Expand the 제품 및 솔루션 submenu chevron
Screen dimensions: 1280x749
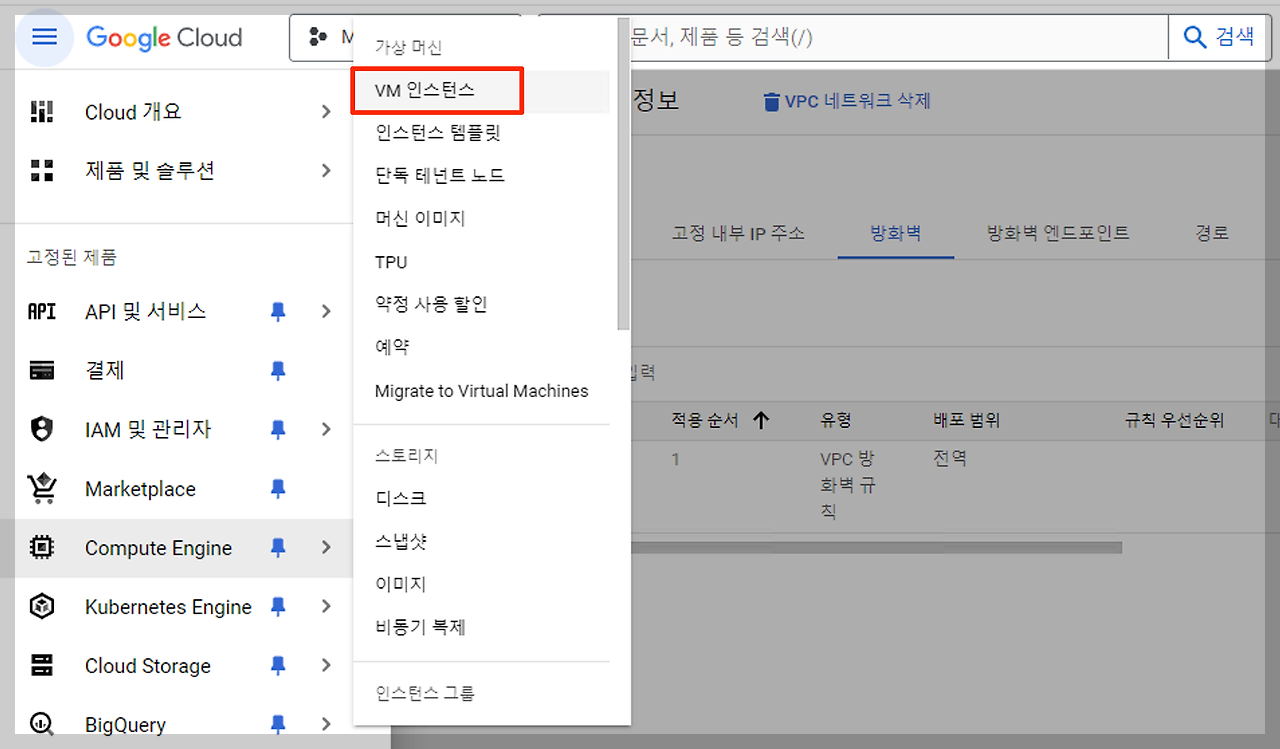click(326, 171)
